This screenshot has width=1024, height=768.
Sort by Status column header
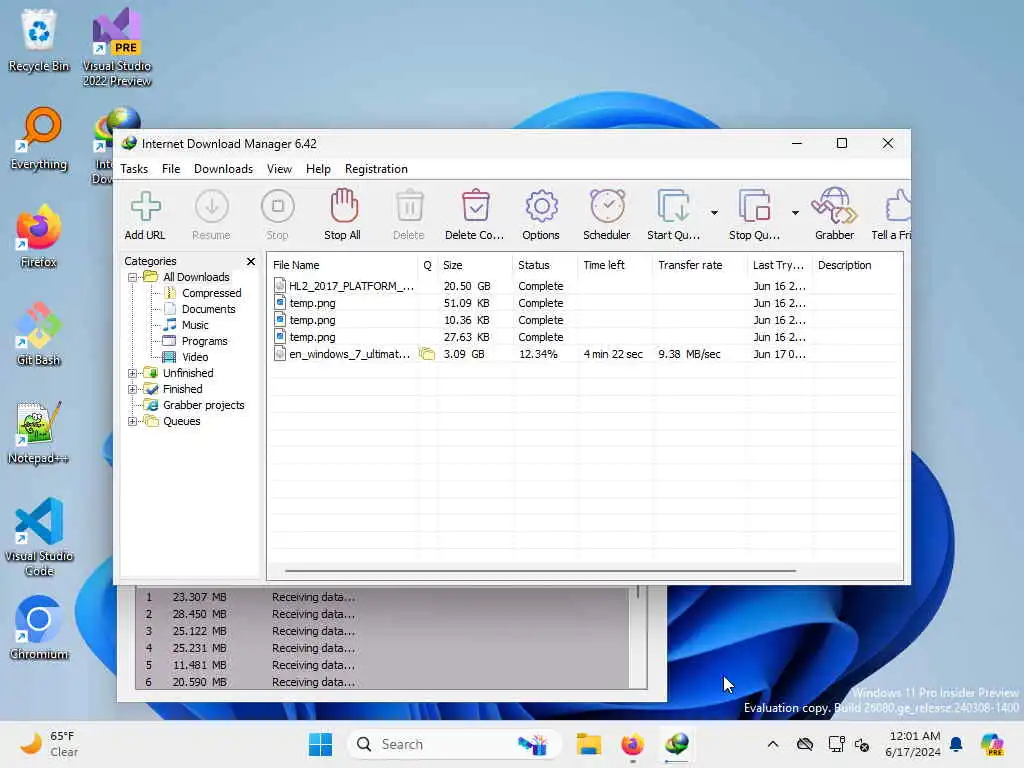[545, 265]
